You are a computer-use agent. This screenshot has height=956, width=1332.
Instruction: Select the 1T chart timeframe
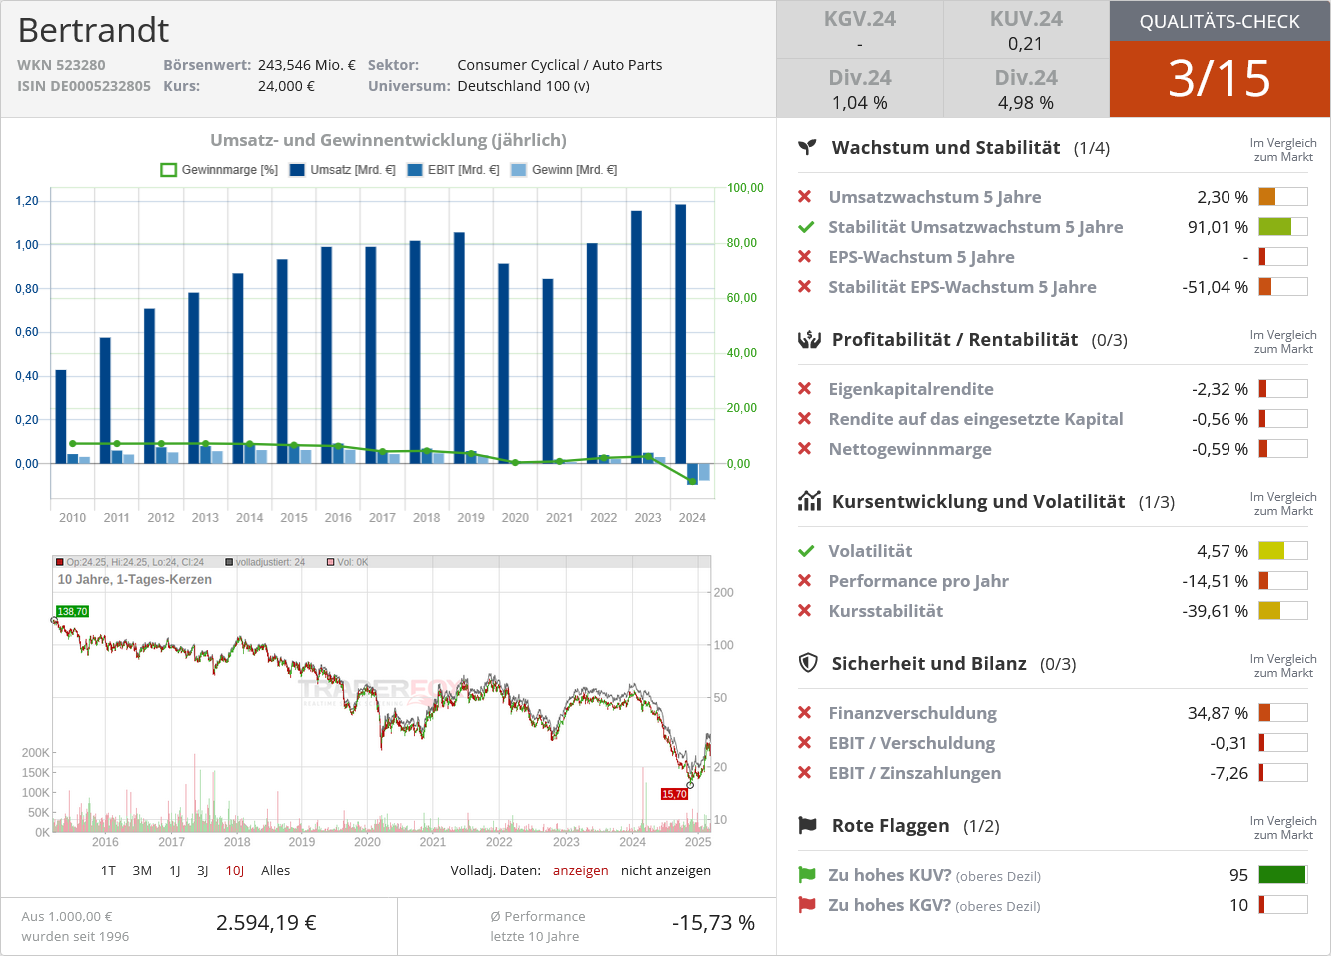[108, 871]
